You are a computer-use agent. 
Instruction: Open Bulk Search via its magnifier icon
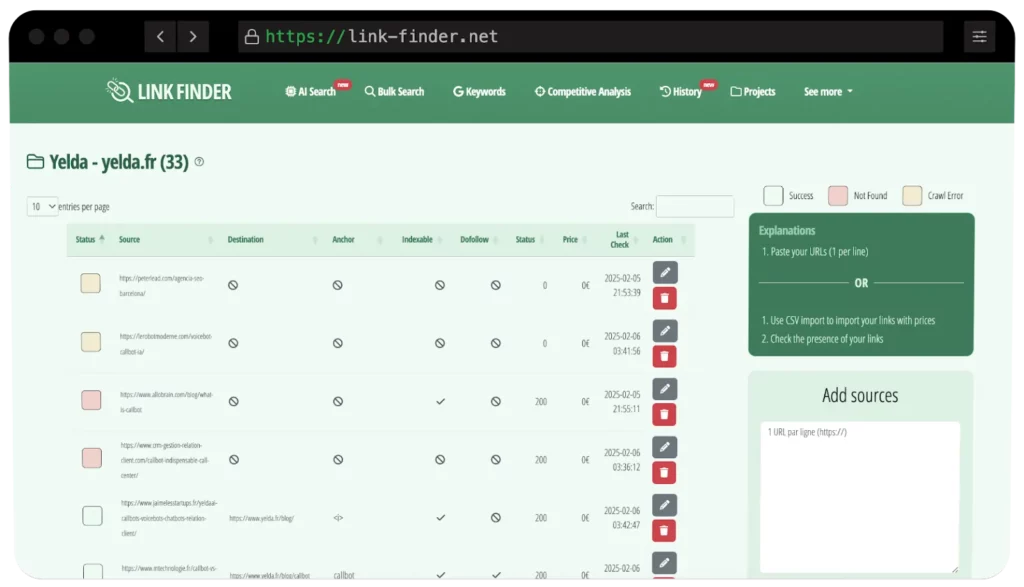(x=368, y=91)
